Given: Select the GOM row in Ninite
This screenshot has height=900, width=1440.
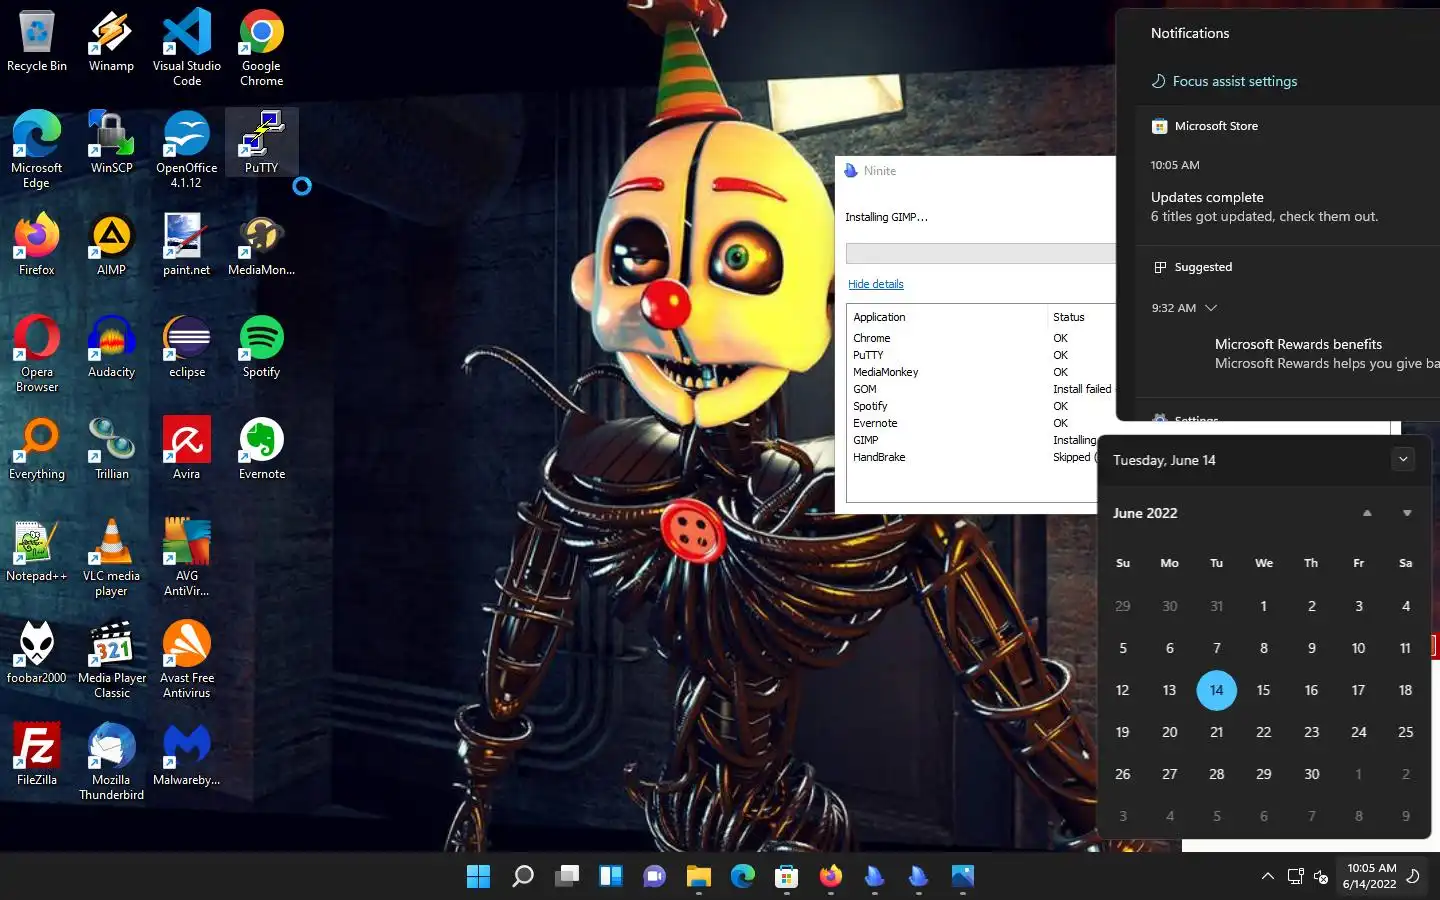Looking at the screenshot, I should [x=980, y=389].
